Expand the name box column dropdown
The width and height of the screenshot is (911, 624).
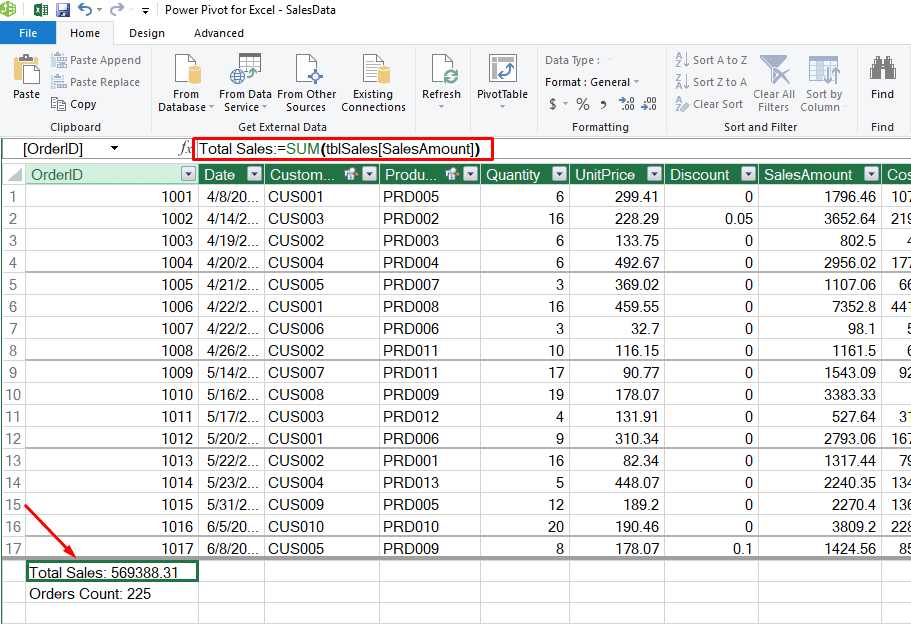tap(114, 149)
